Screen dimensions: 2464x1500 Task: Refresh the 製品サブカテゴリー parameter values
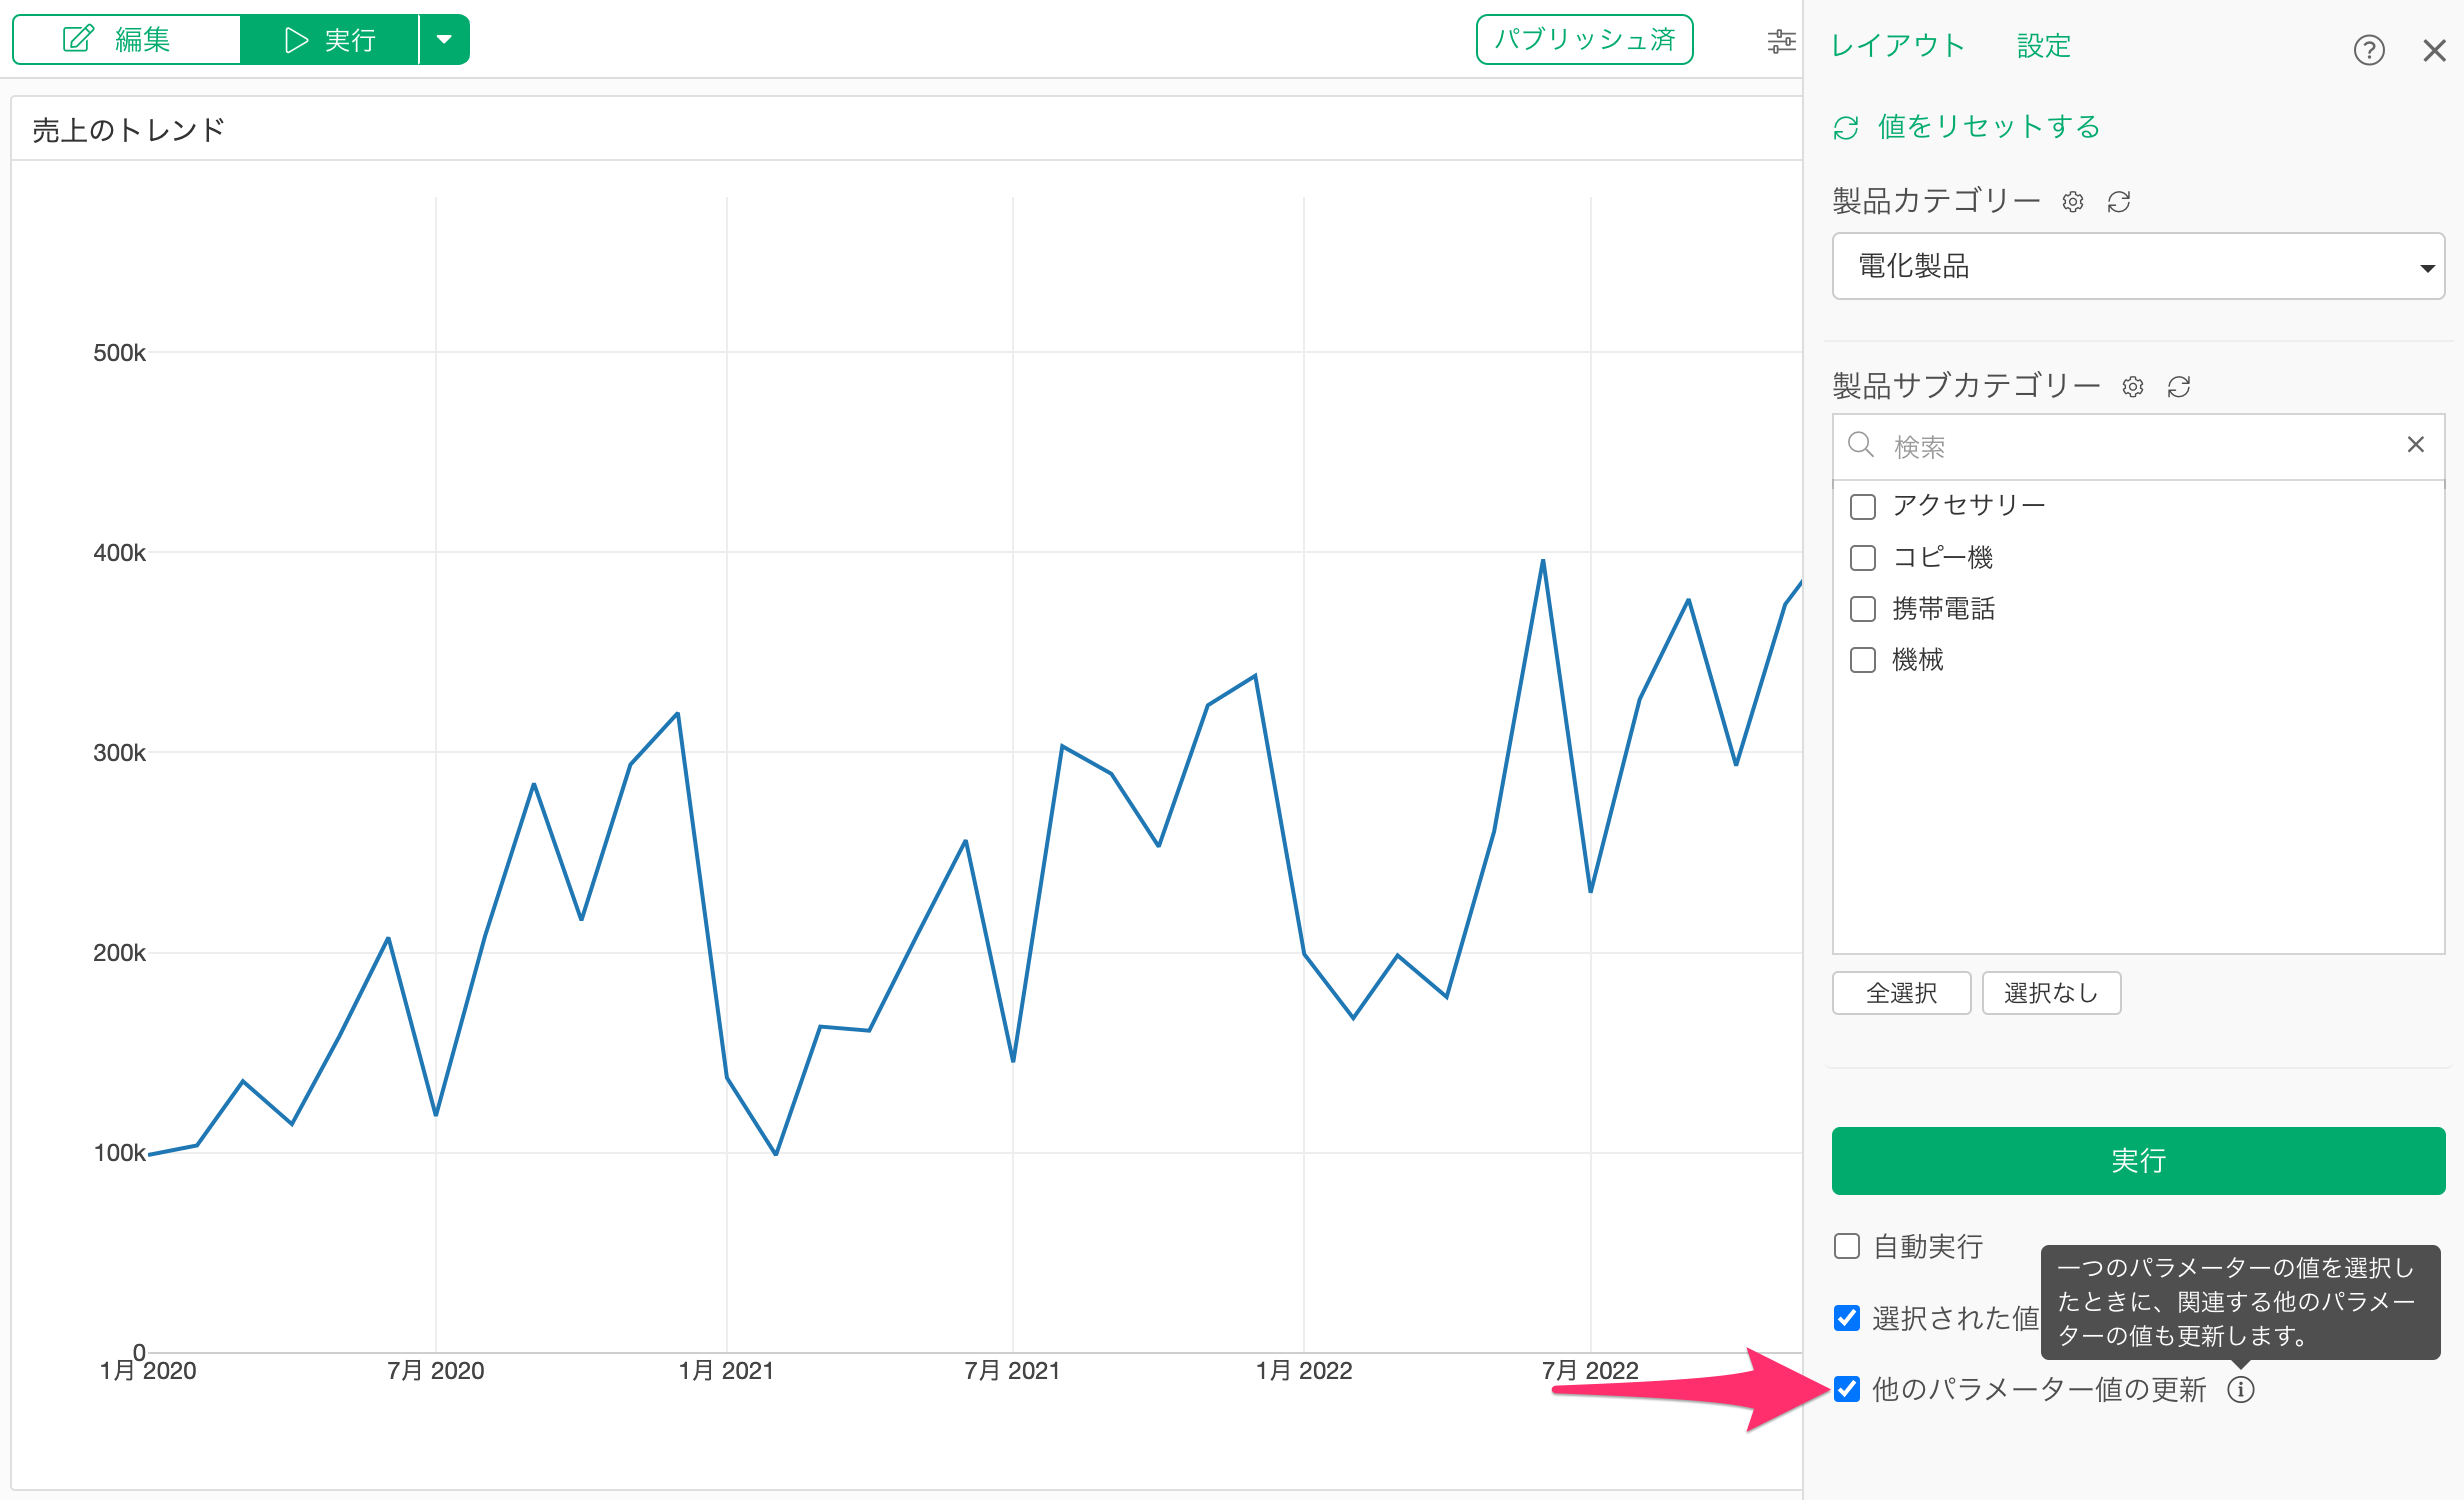[x=2179, y=387]
